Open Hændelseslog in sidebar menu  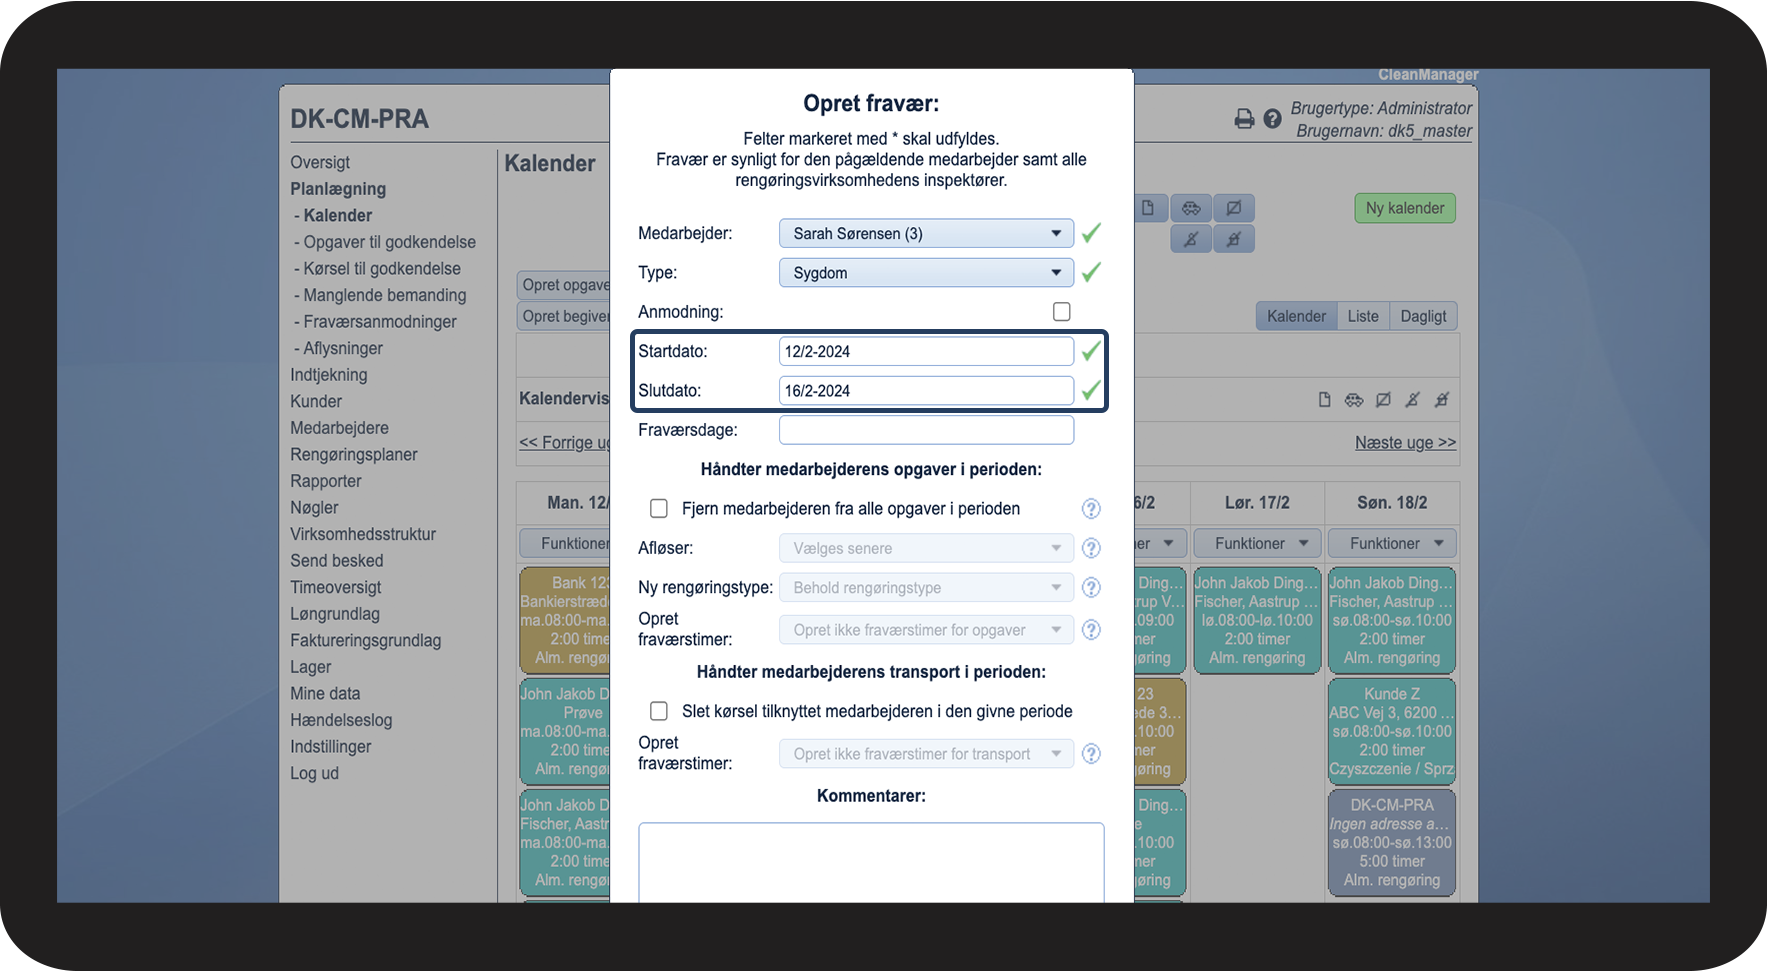pyautogui.click(x=341, y=720)
